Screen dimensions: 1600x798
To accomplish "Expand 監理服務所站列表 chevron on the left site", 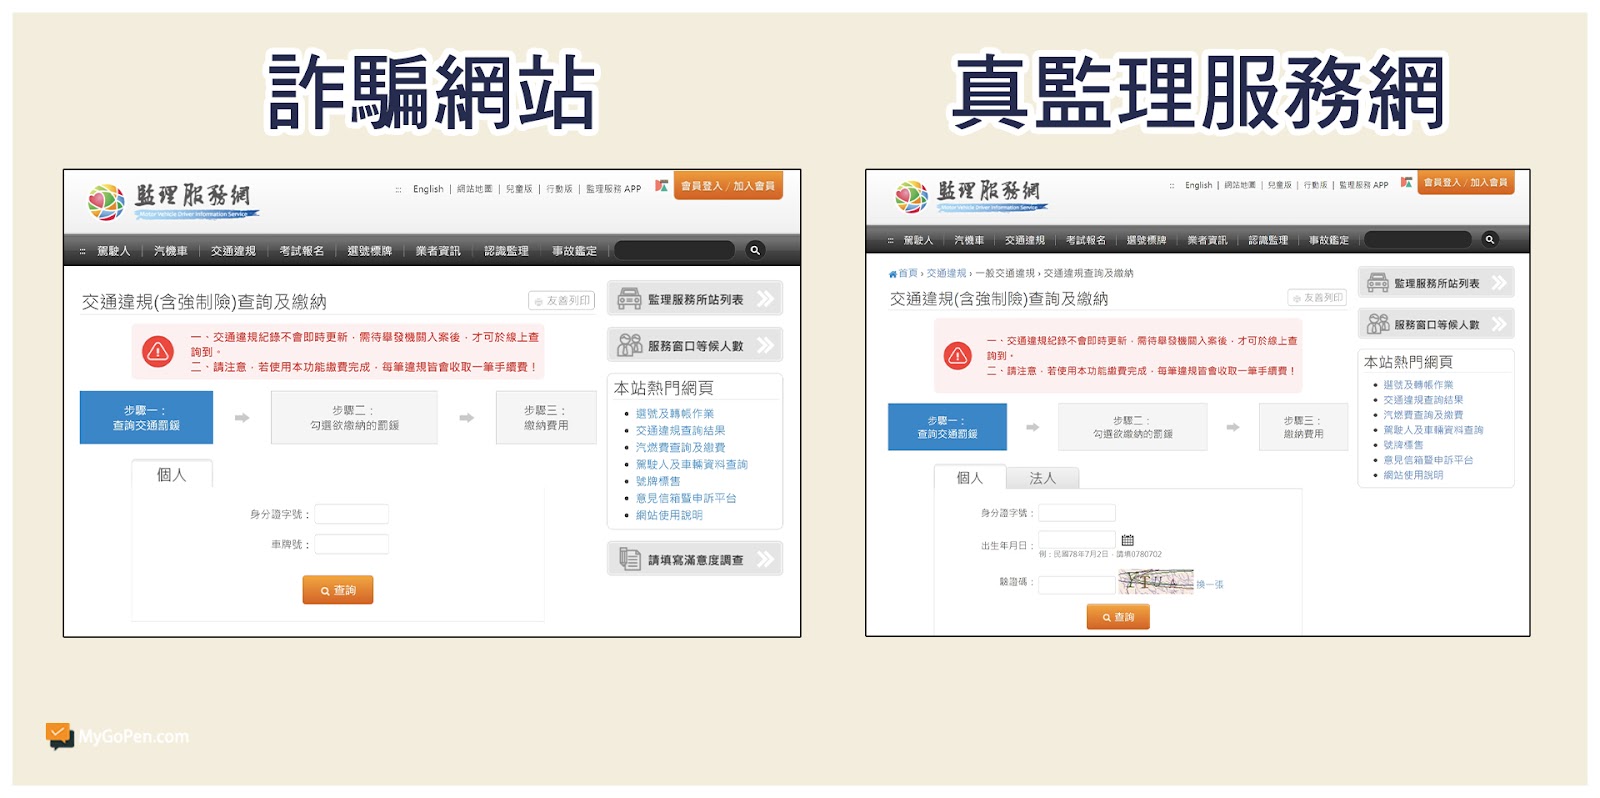I will pyautogui.click(x=765, y=299).
